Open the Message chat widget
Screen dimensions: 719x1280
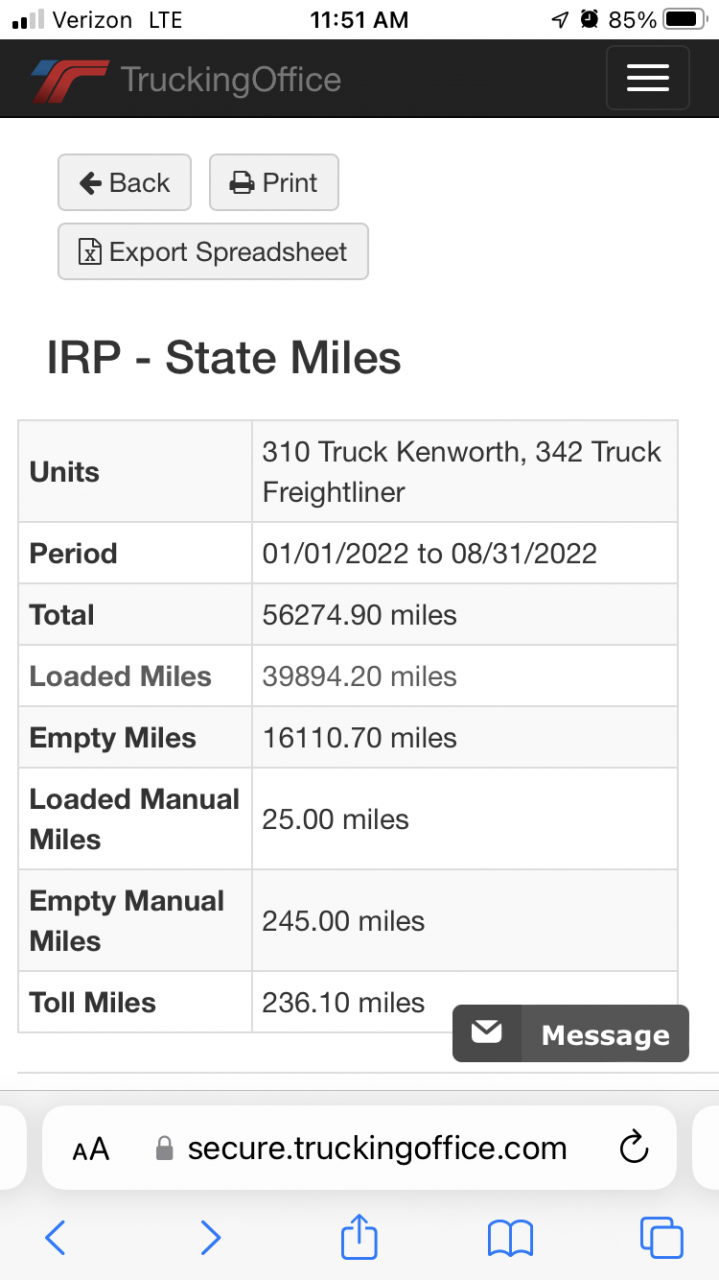tap(604, 1035)
